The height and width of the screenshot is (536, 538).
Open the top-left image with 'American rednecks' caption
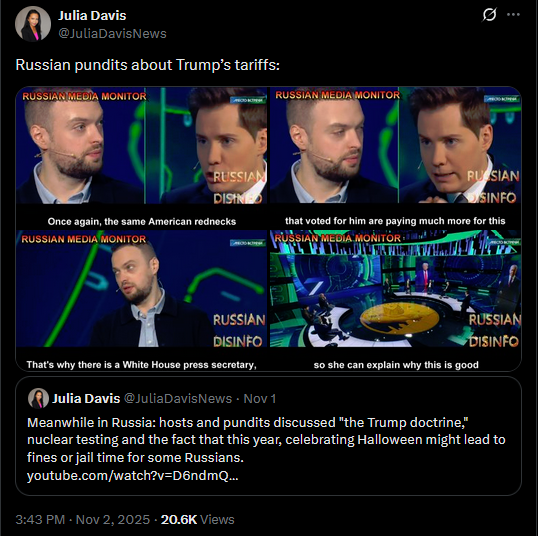[x=141, y=158]
